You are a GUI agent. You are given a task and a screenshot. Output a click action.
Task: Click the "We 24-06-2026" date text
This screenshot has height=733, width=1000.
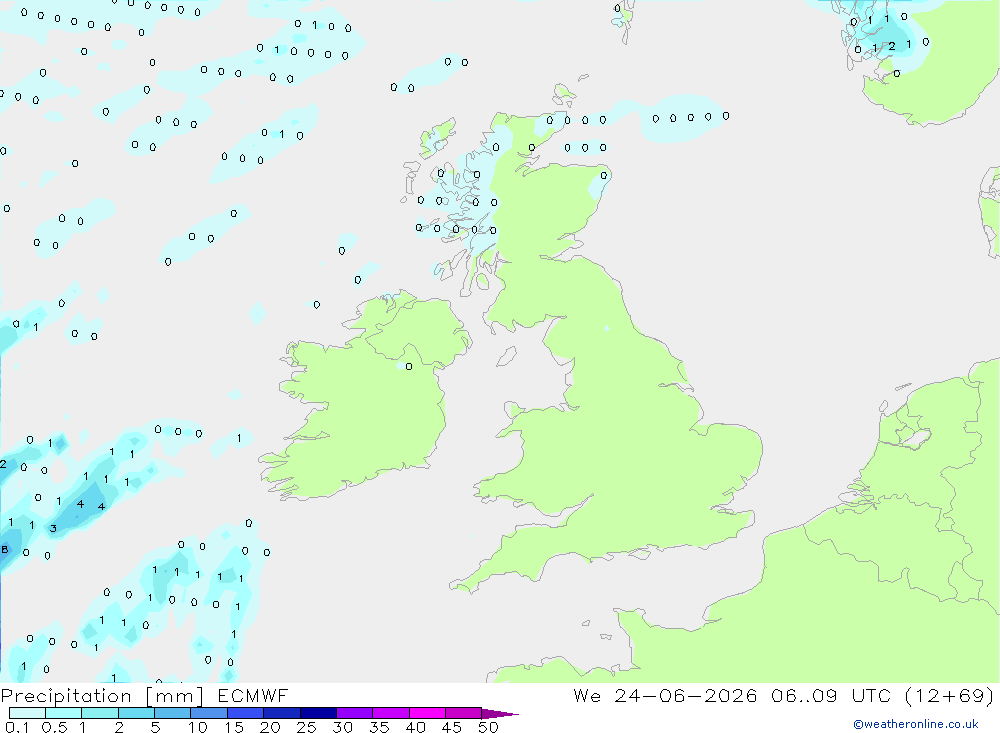pyautogui.click(x=665, y=695)
